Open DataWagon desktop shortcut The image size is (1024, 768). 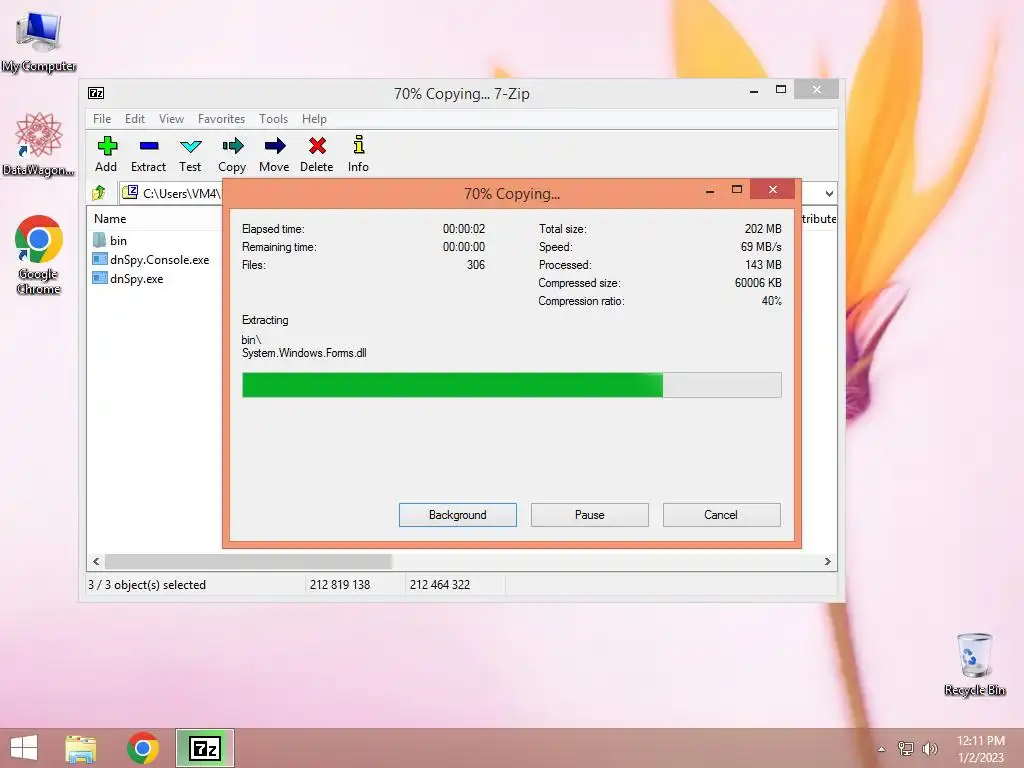tap(39, 144)
